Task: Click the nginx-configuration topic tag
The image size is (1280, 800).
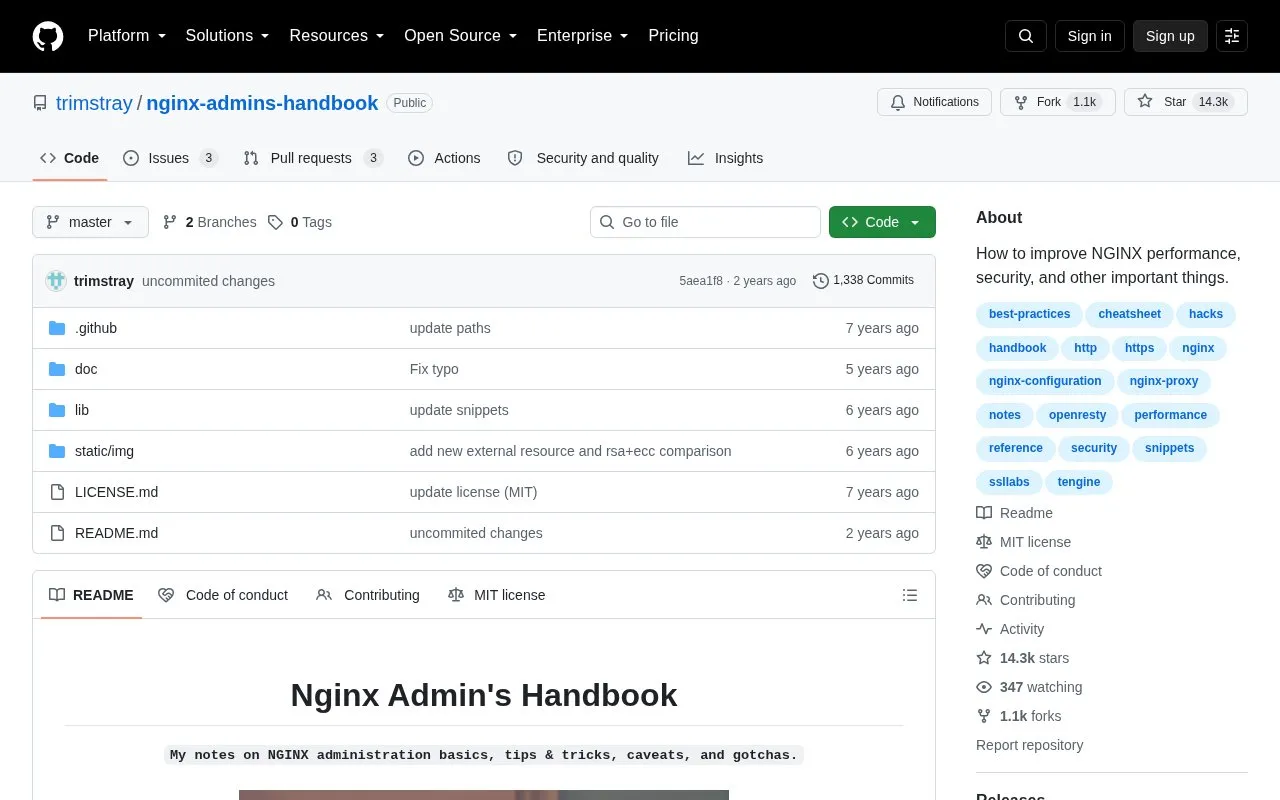Action: click(1045, 381)
